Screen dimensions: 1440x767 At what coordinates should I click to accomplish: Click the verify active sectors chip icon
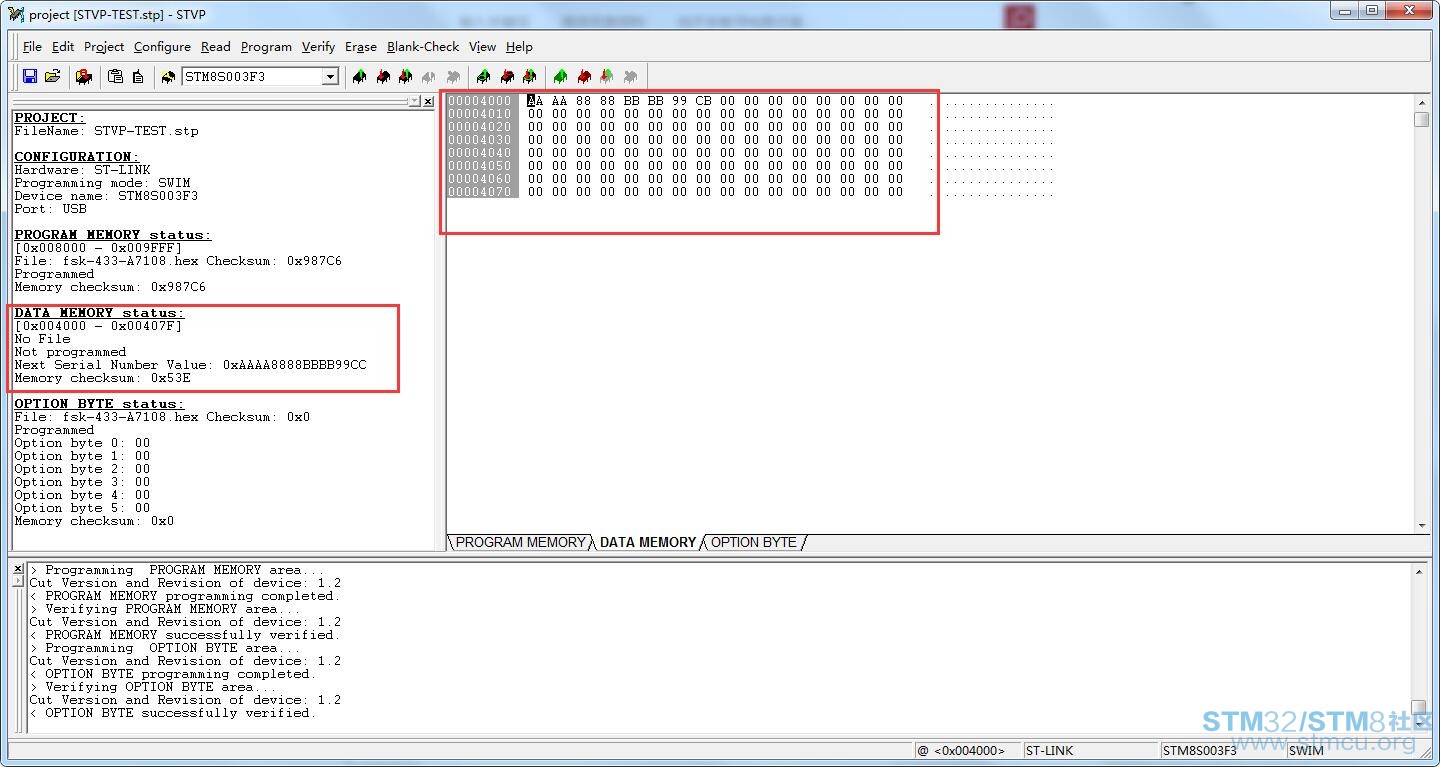pyautogui.click(x=530, y=76)
